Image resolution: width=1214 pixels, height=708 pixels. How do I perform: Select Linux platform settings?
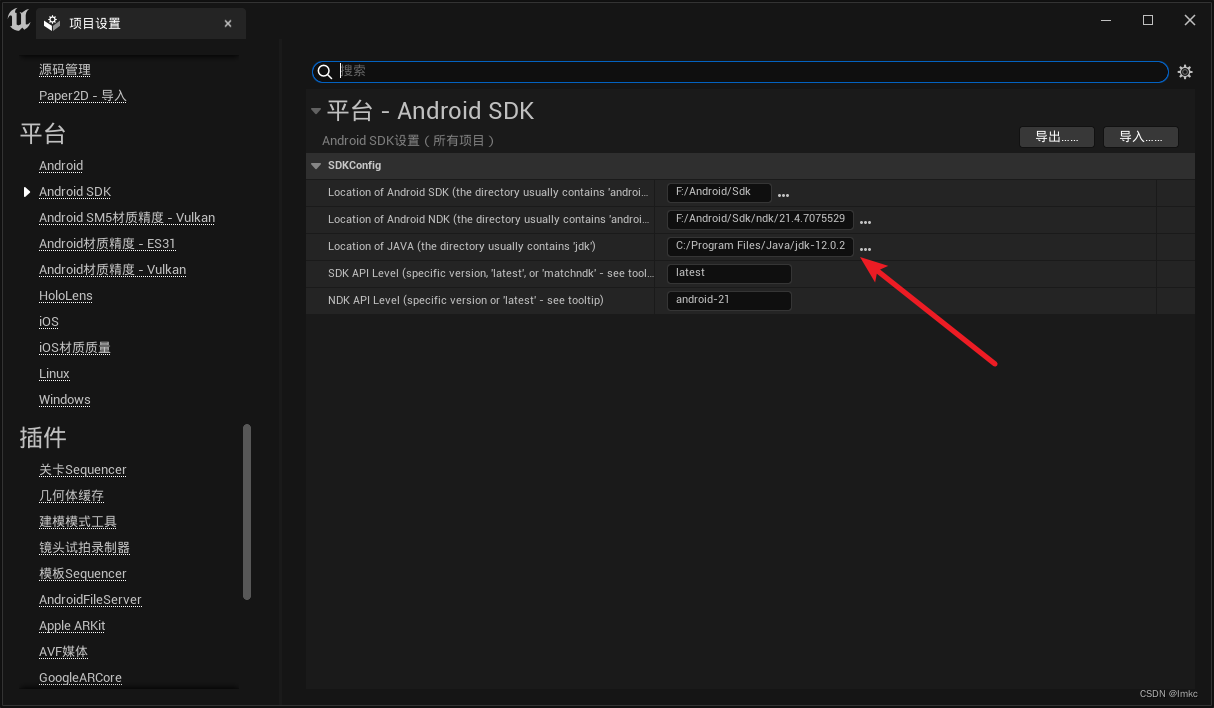54,374
